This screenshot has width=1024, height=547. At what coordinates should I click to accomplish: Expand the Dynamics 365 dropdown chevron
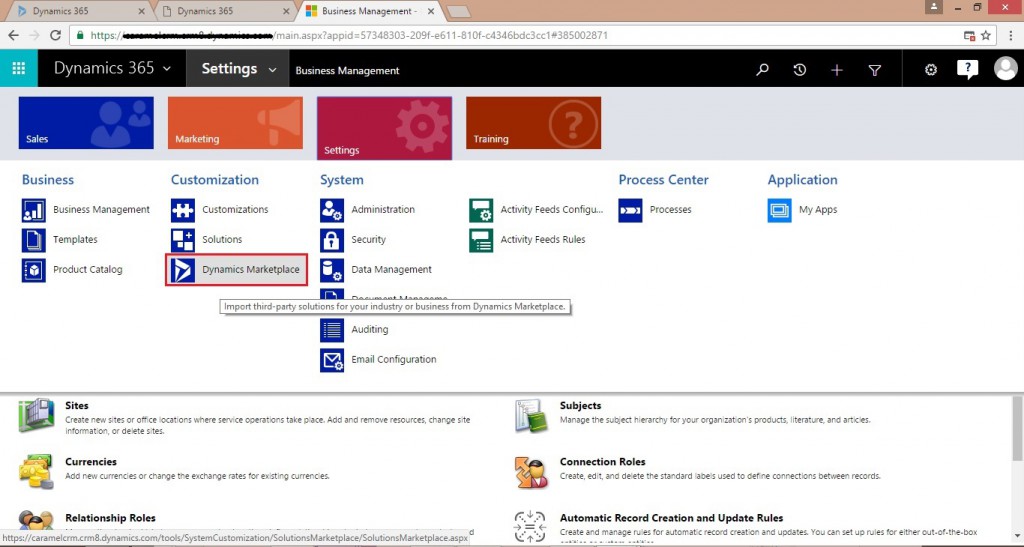click(x=167, y=69)
